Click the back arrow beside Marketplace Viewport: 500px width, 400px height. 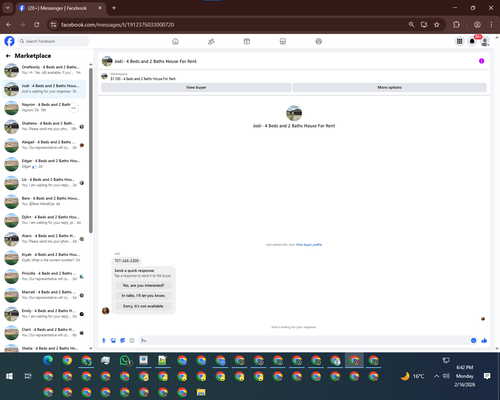(x=8, y=56)
